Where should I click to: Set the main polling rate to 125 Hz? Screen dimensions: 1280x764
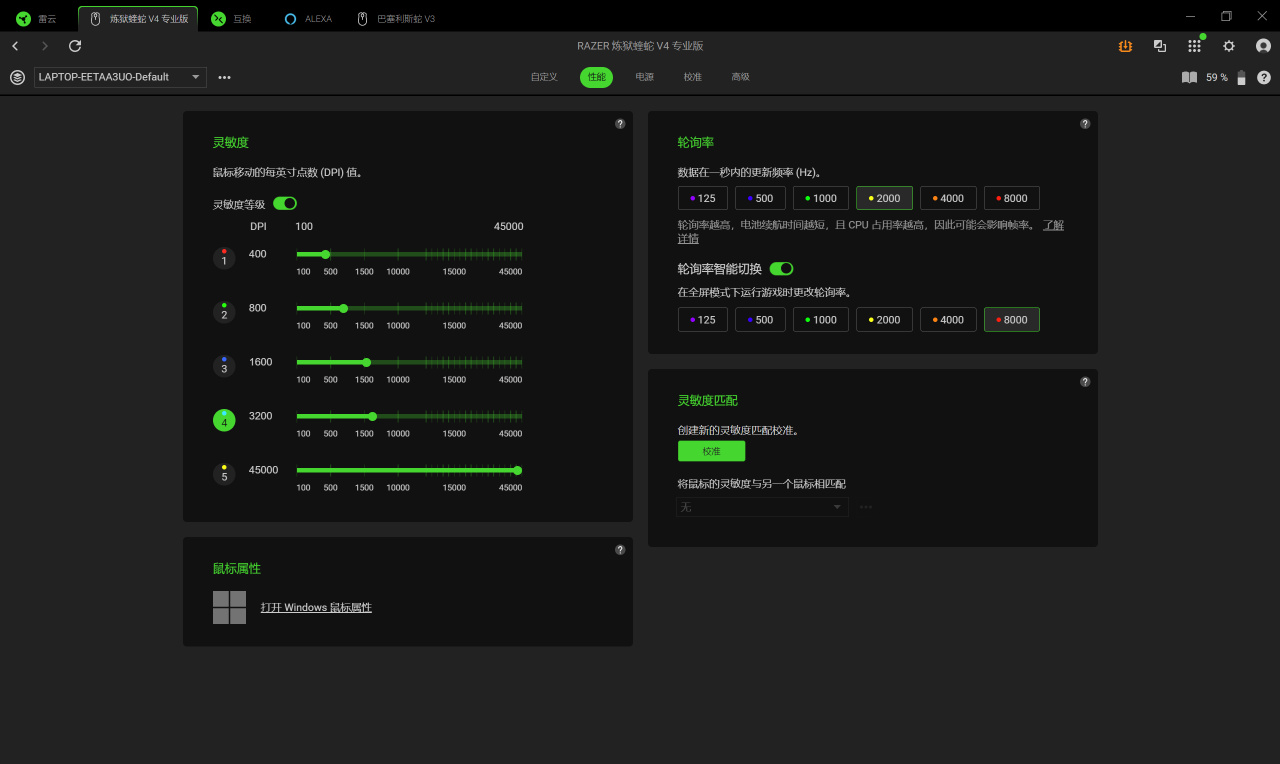703,198
